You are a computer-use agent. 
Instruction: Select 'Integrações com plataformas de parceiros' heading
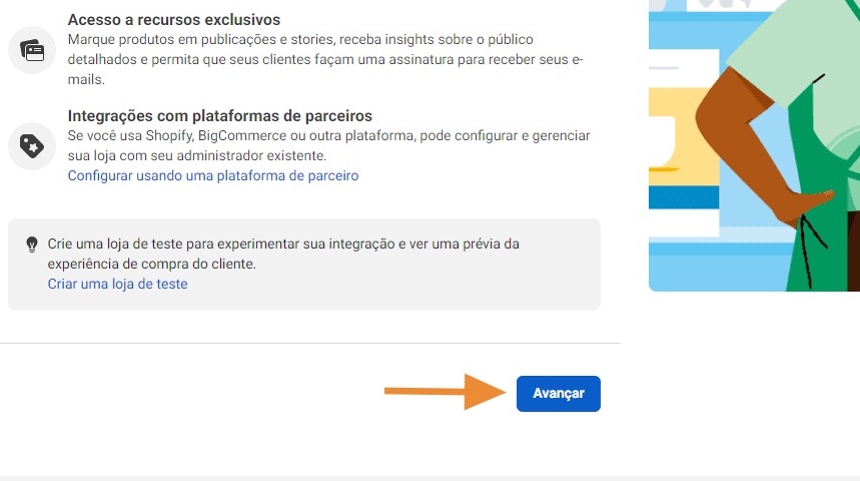coord(220,116)
